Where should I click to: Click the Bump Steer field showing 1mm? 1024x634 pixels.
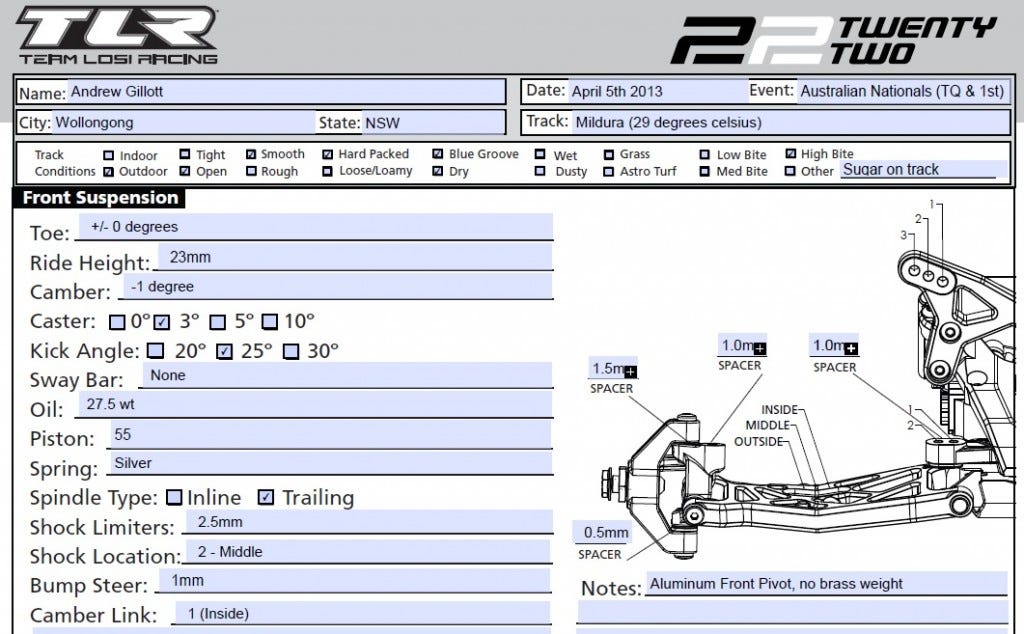355,581
